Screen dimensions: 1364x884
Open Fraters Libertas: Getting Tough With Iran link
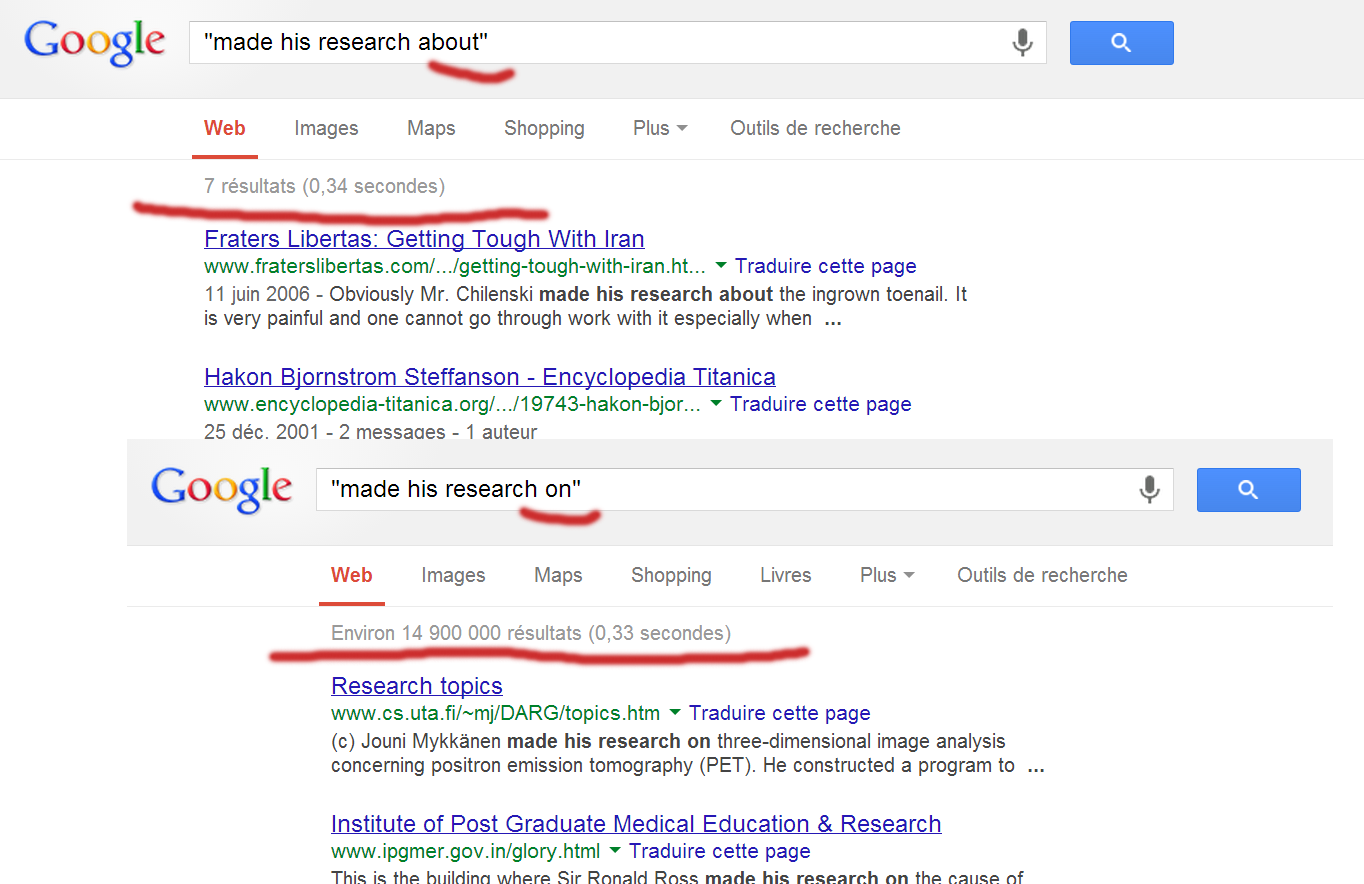[x=424, y=240]
